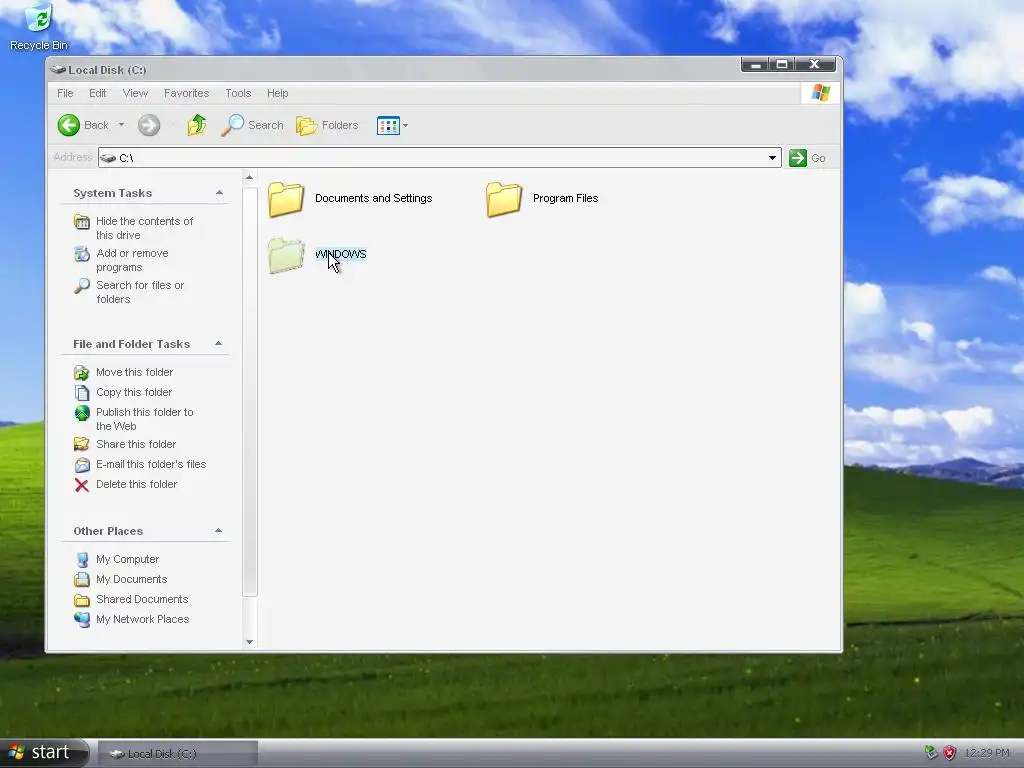Click the Documents and Settings folder name
The height and width of the screenshot is (768, 1024).
pyautogui.click(x=374, y=198)
